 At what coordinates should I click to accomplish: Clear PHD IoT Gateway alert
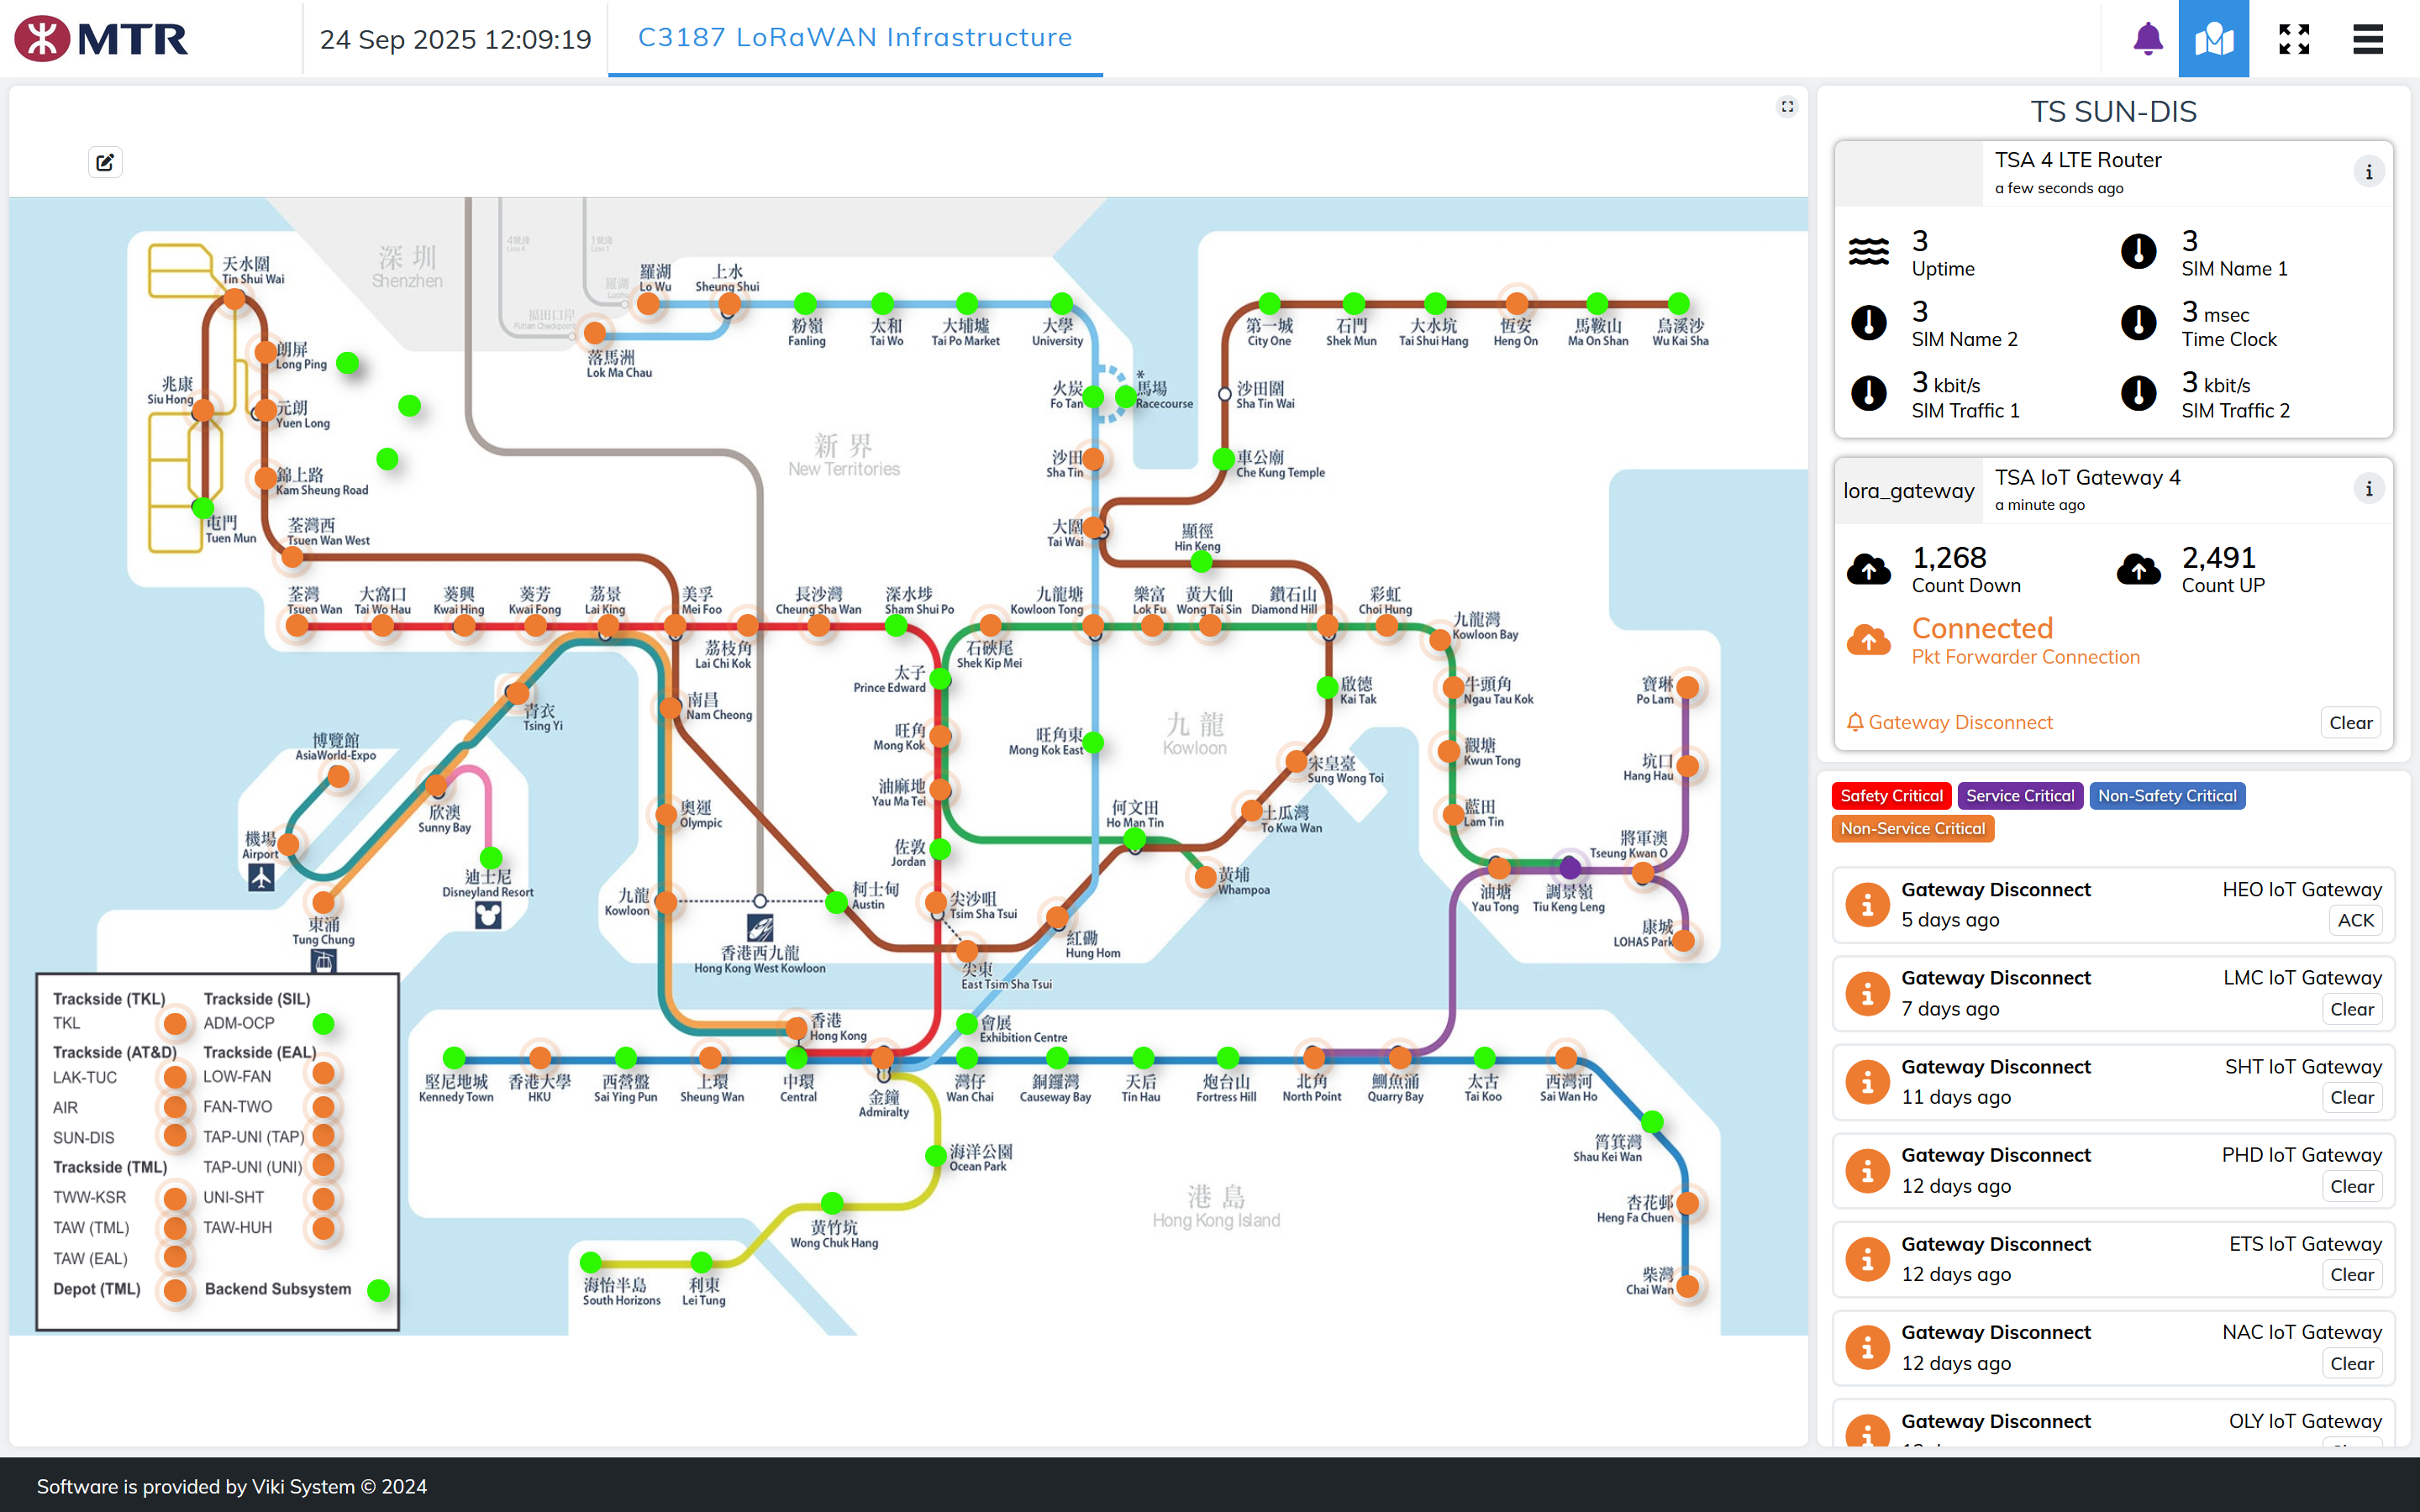tap(2351, 1187)
